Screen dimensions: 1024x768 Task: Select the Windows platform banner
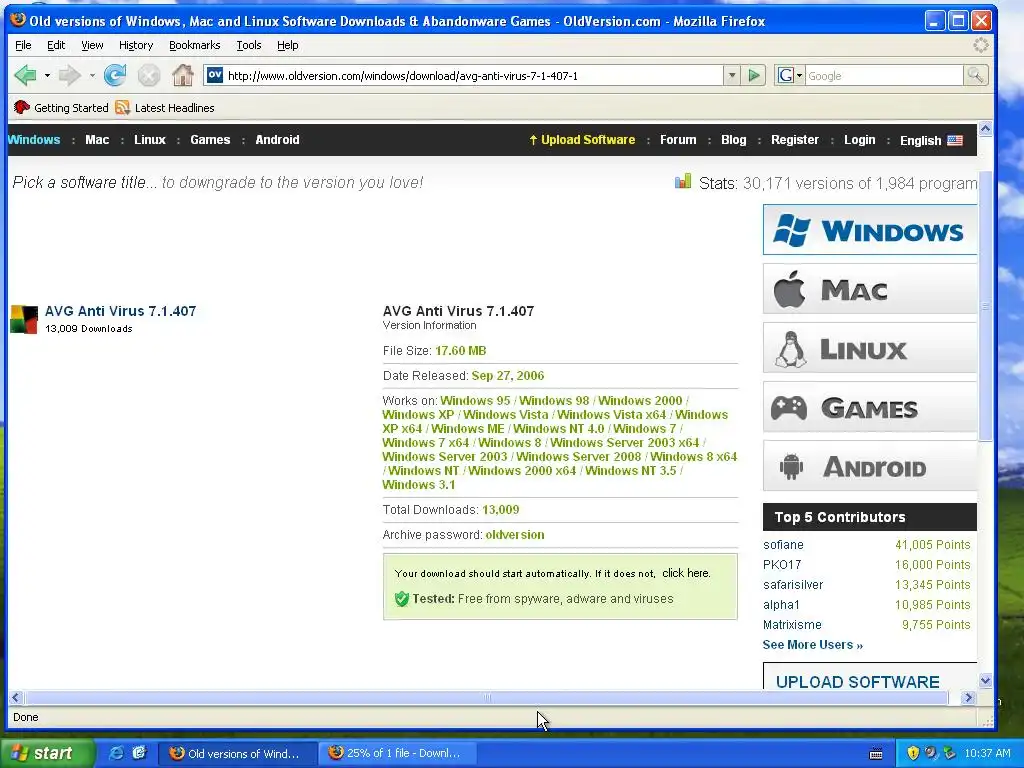click(x=870, y=230)
